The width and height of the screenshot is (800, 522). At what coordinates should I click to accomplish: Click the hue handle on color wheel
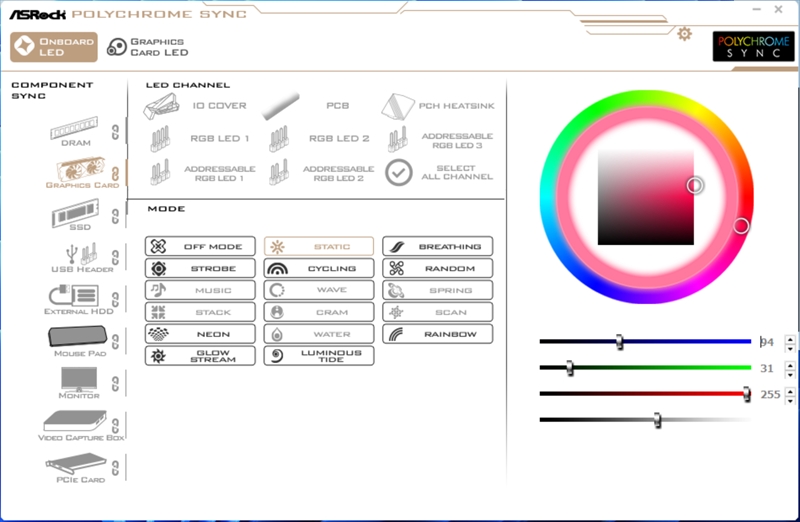point(741,226)
